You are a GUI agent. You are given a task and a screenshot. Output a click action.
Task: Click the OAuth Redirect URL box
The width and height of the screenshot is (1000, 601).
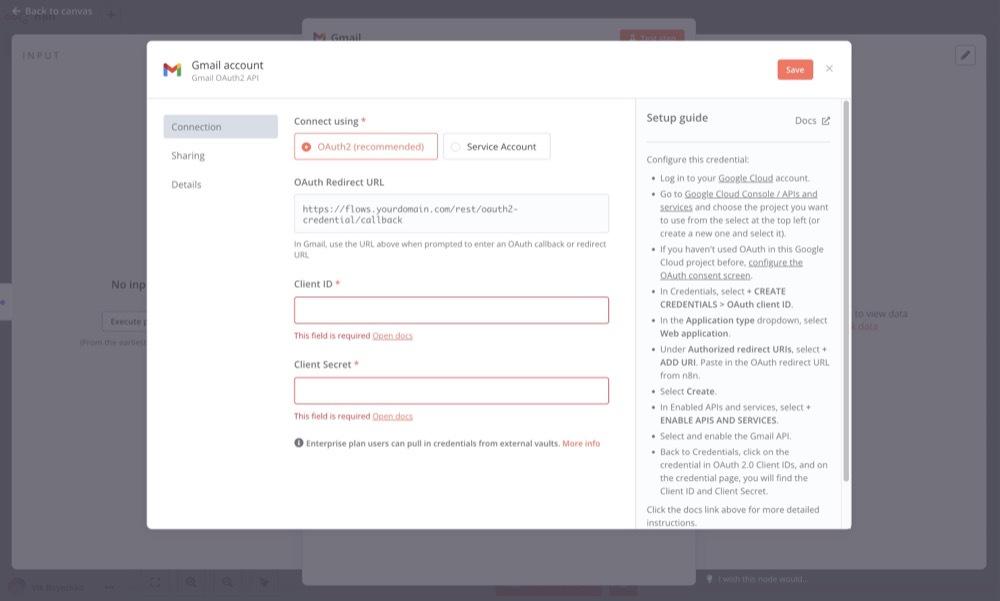[452, 214]
